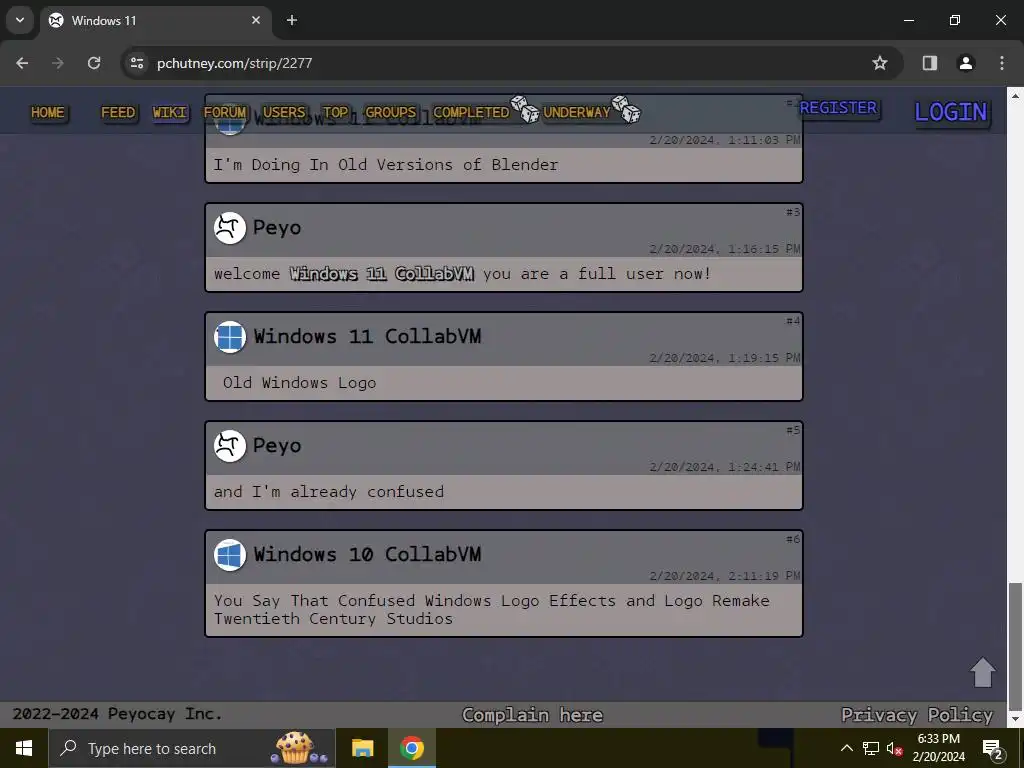Open the Windows Start menu

24,748
